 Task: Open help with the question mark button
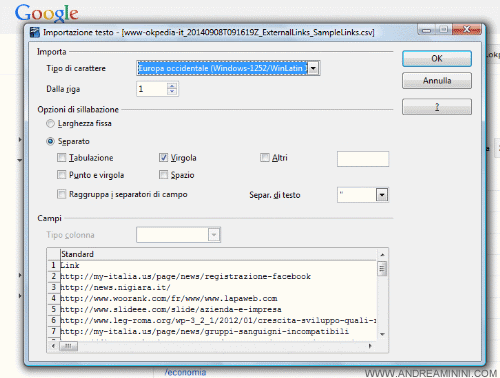[x=437, y=107]
